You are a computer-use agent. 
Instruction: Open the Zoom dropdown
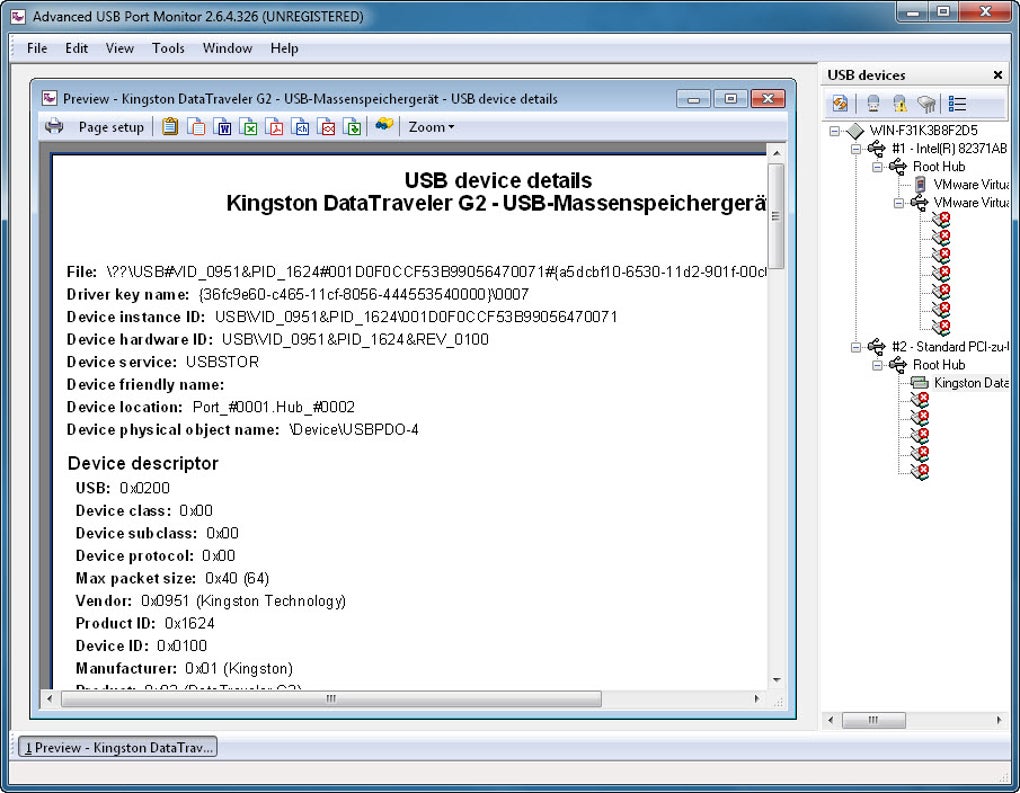pos(431,127)
